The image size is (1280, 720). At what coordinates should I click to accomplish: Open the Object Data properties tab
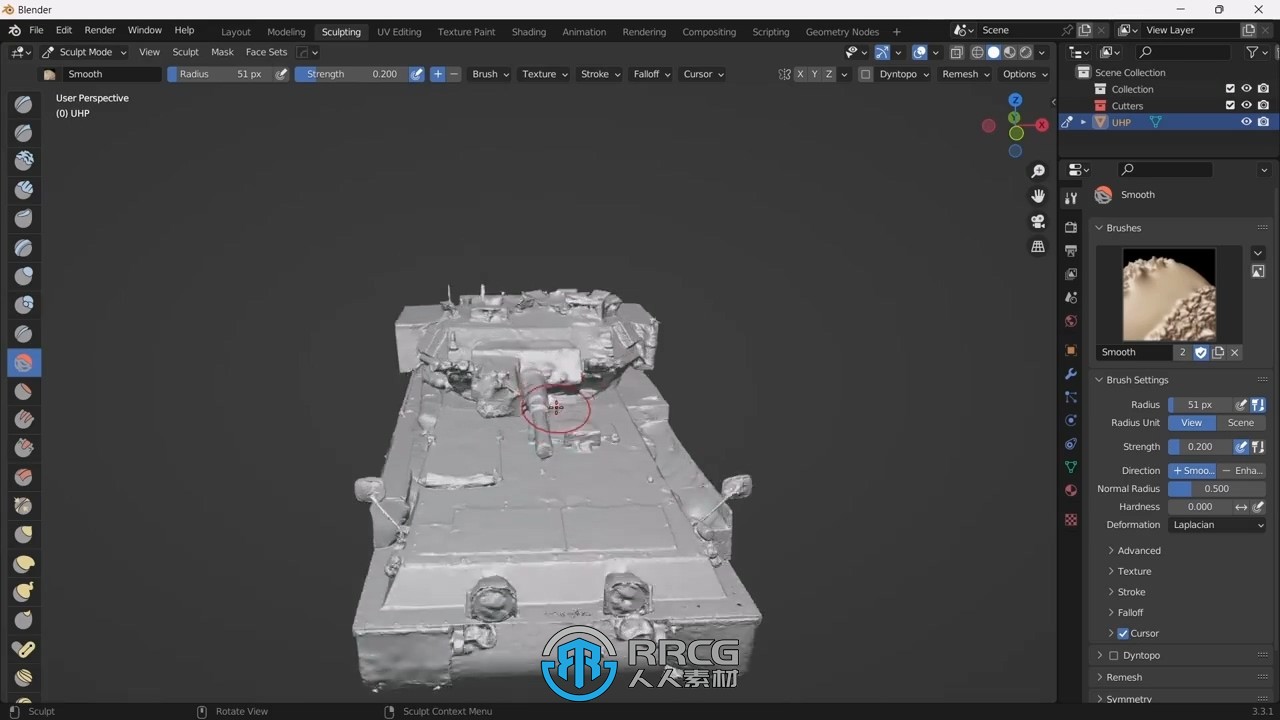[1071, 467]
